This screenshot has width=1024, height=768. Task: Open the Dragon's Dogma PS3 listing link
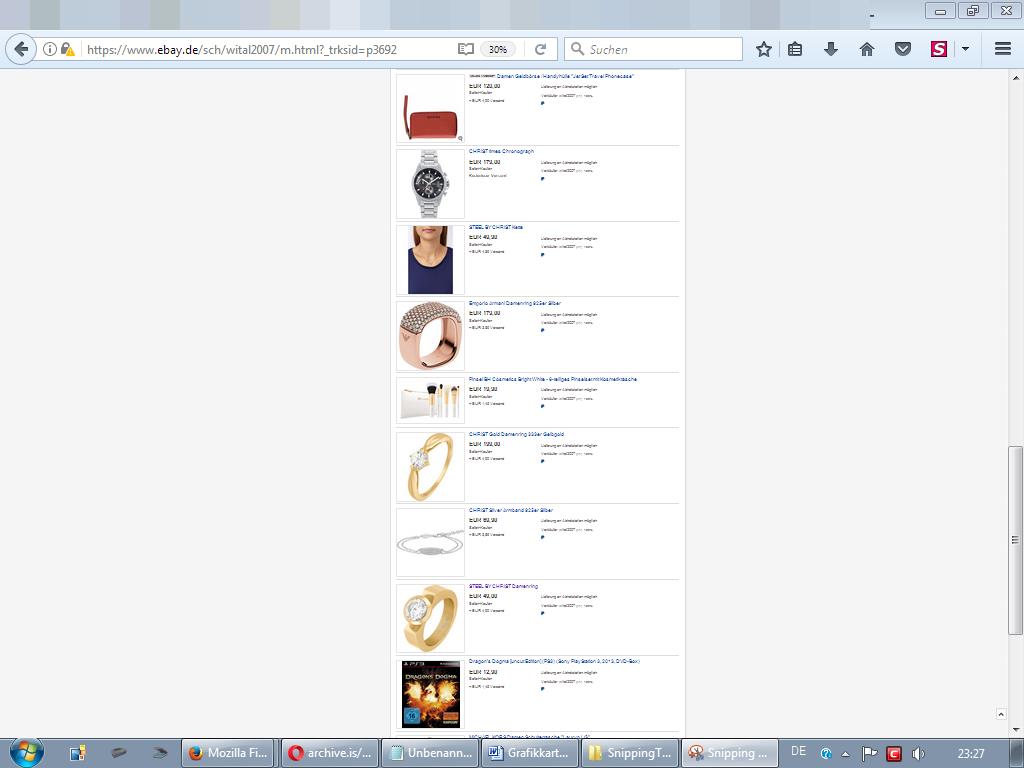click(x=554, y=661)
